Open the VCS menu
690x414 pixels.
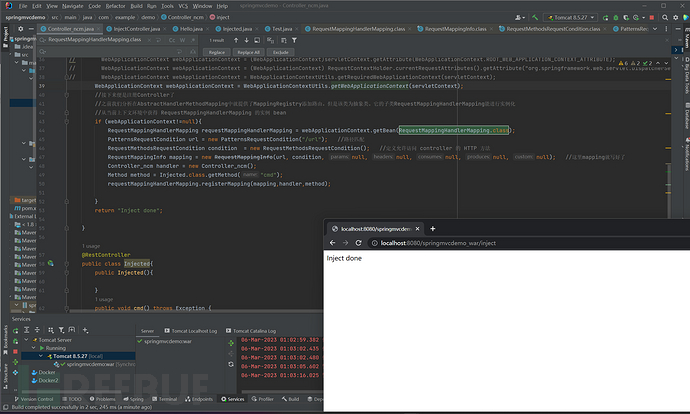tap(183, 6)
